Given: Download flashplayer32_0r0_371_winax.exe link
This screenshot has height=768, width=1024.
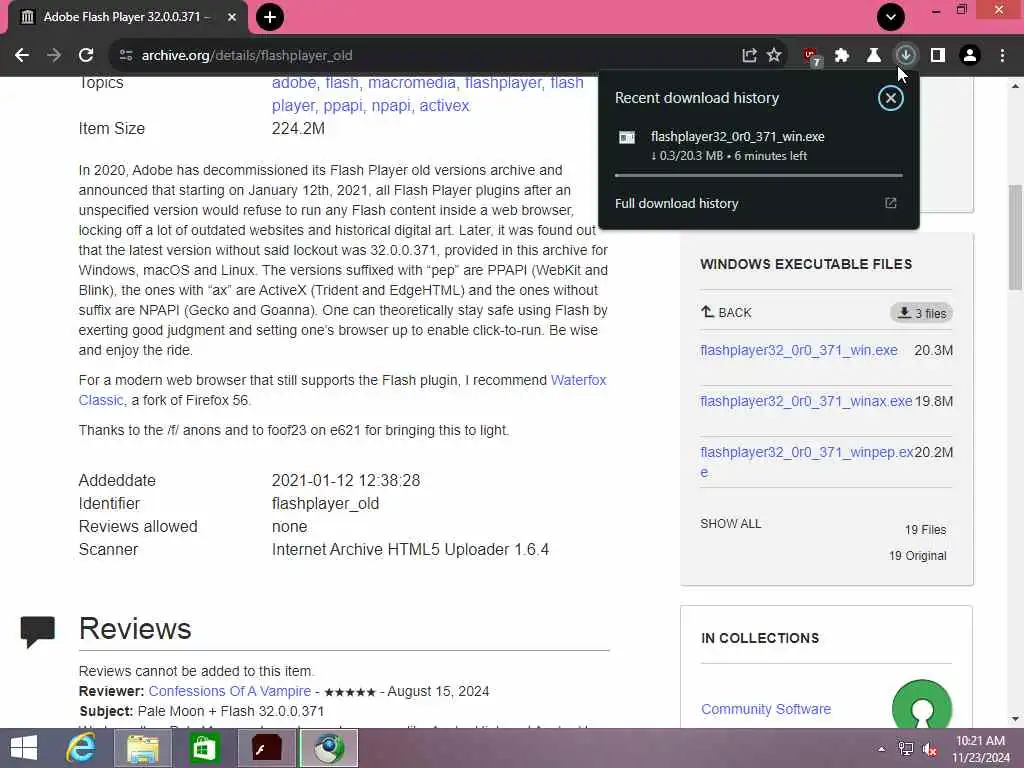Looking at the screenshot, I should pos(806,401).
